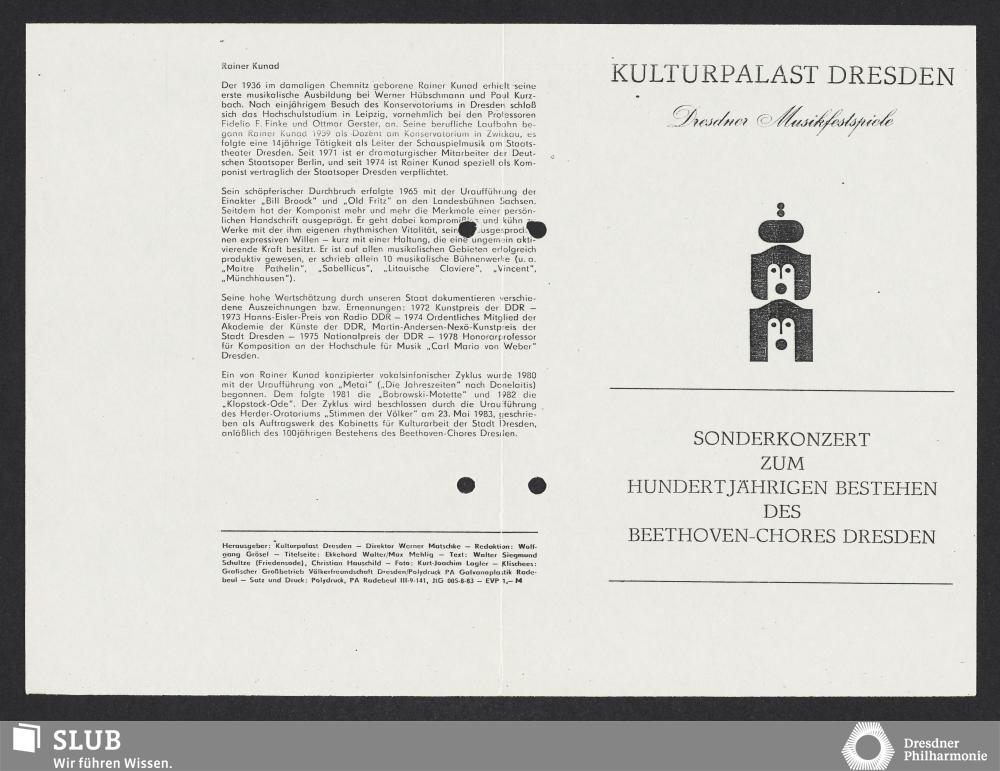Click the paragraph starting 'Ein von Rainer Kunad'
Viewport: 1000px width, 771px height.
[379, 403]
